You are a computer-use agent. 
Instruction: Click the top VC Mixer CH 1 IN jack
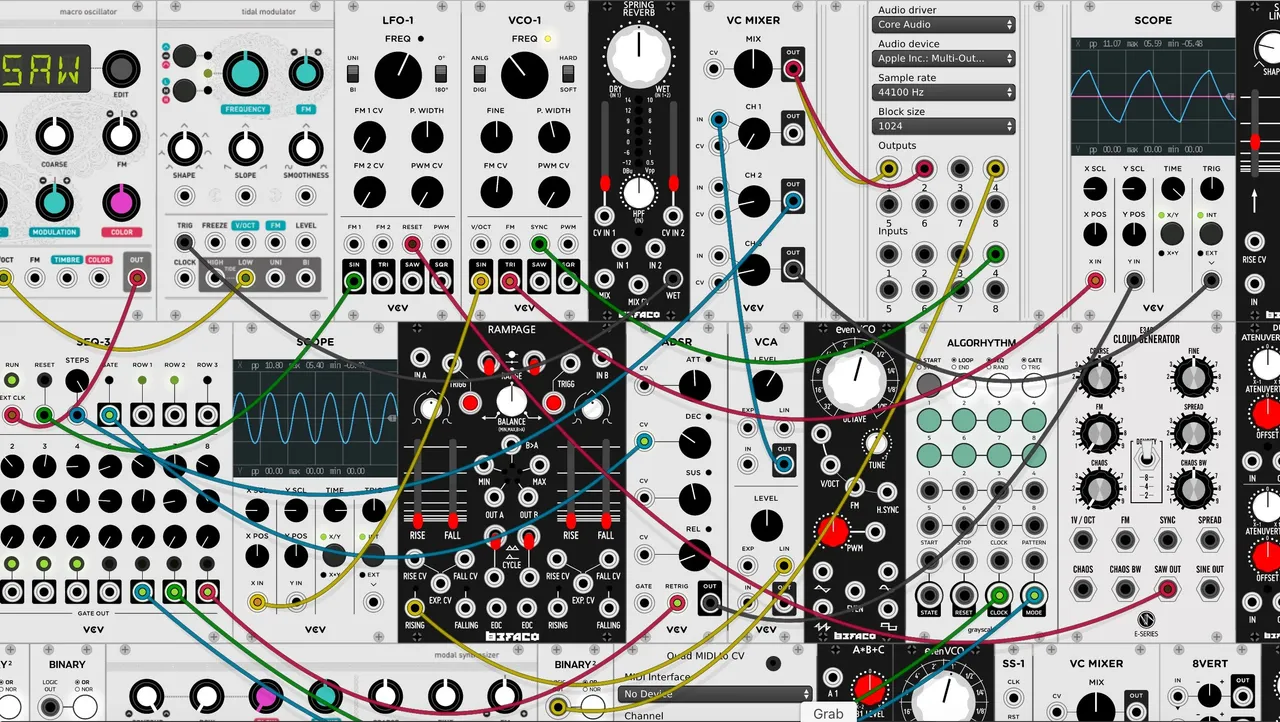719,120
